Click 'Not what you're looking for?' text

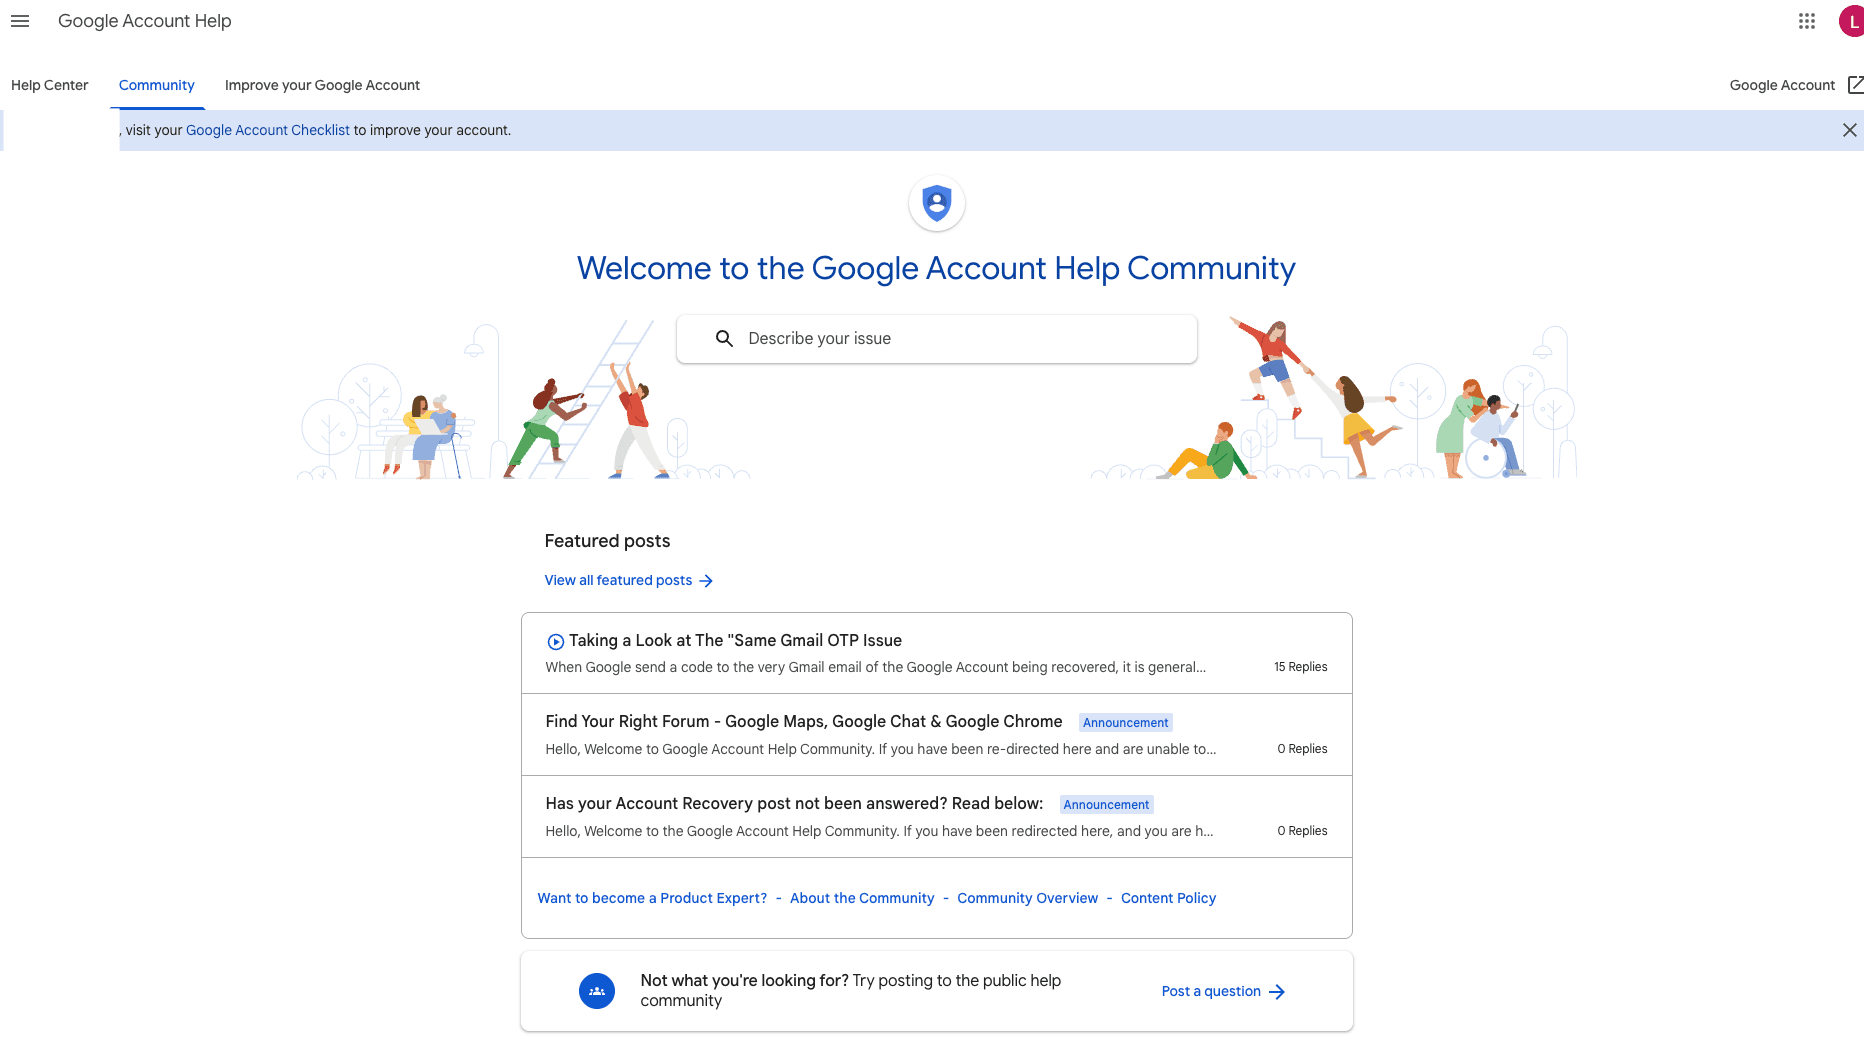tap(745, 980)
